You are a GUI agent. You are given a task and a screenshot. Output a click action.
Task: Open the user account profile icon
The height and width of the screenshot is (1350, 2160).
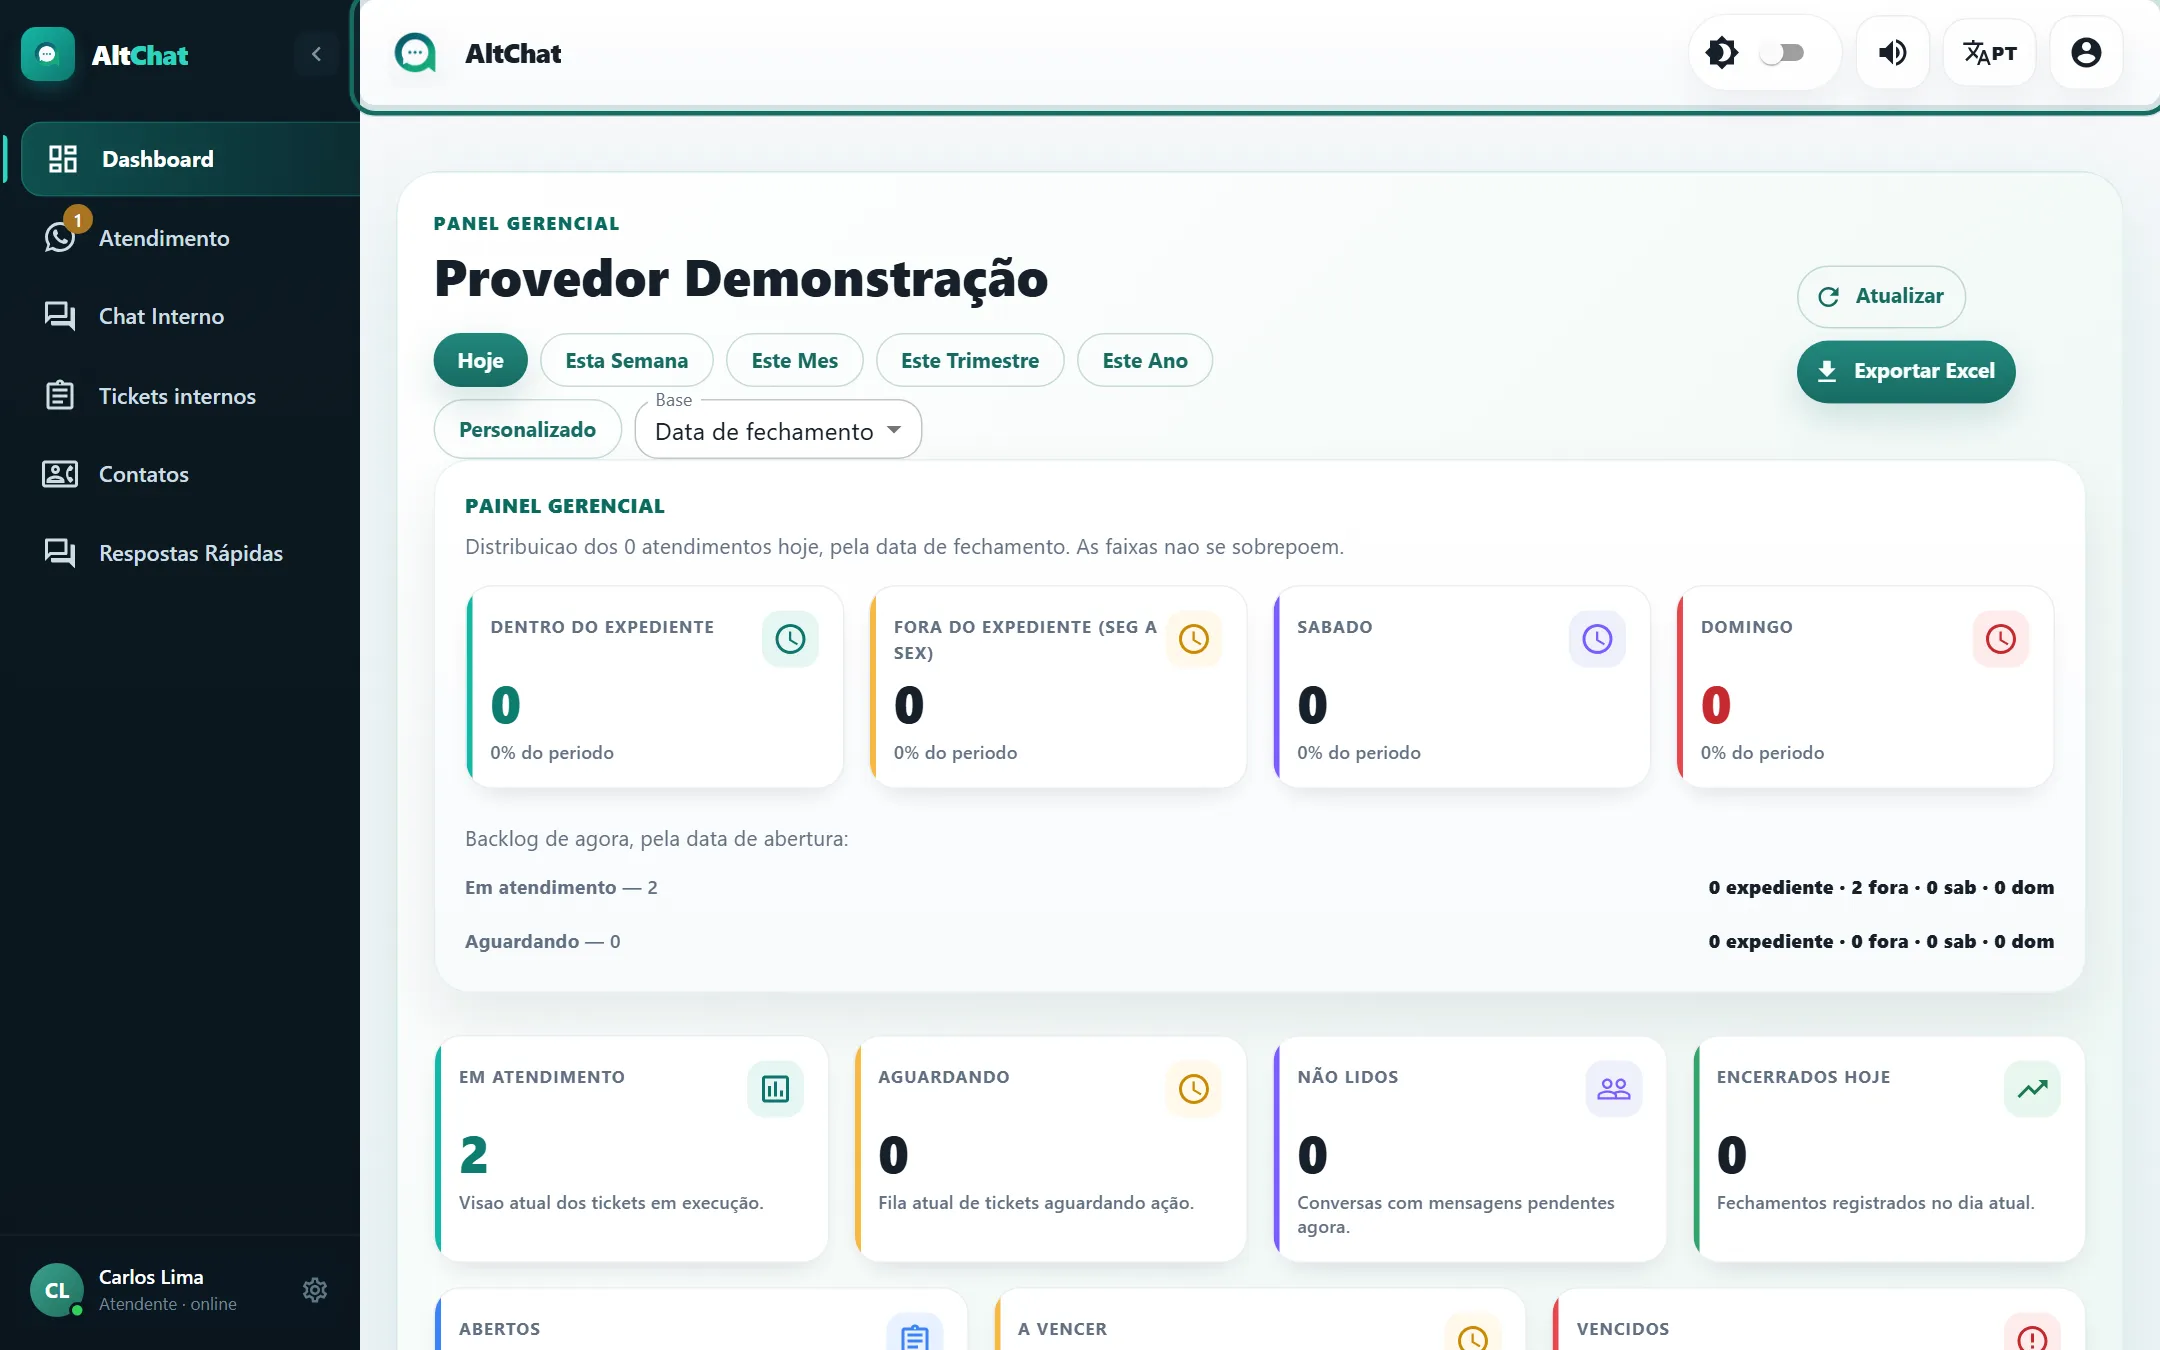pos(2086,53)
